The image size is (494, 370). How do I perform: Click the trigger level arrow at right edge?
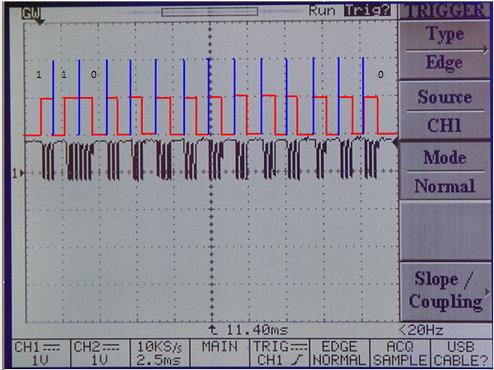pos(396,143)
